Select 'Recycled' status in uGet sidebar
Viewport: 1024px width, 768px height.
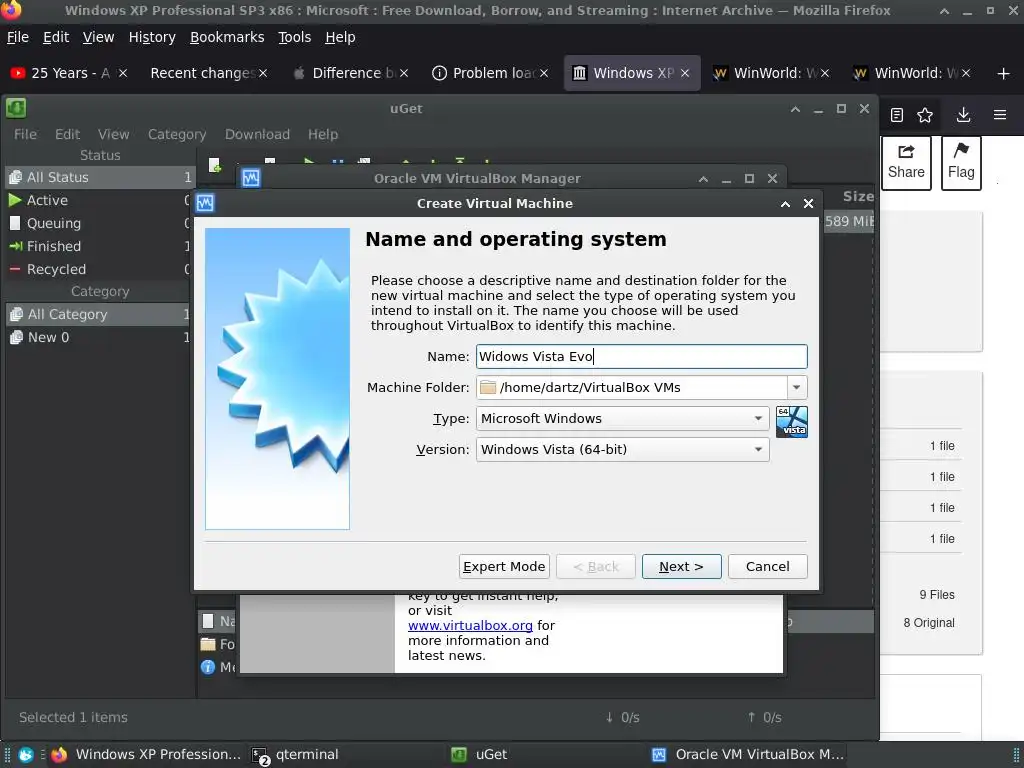coord(100,269)
